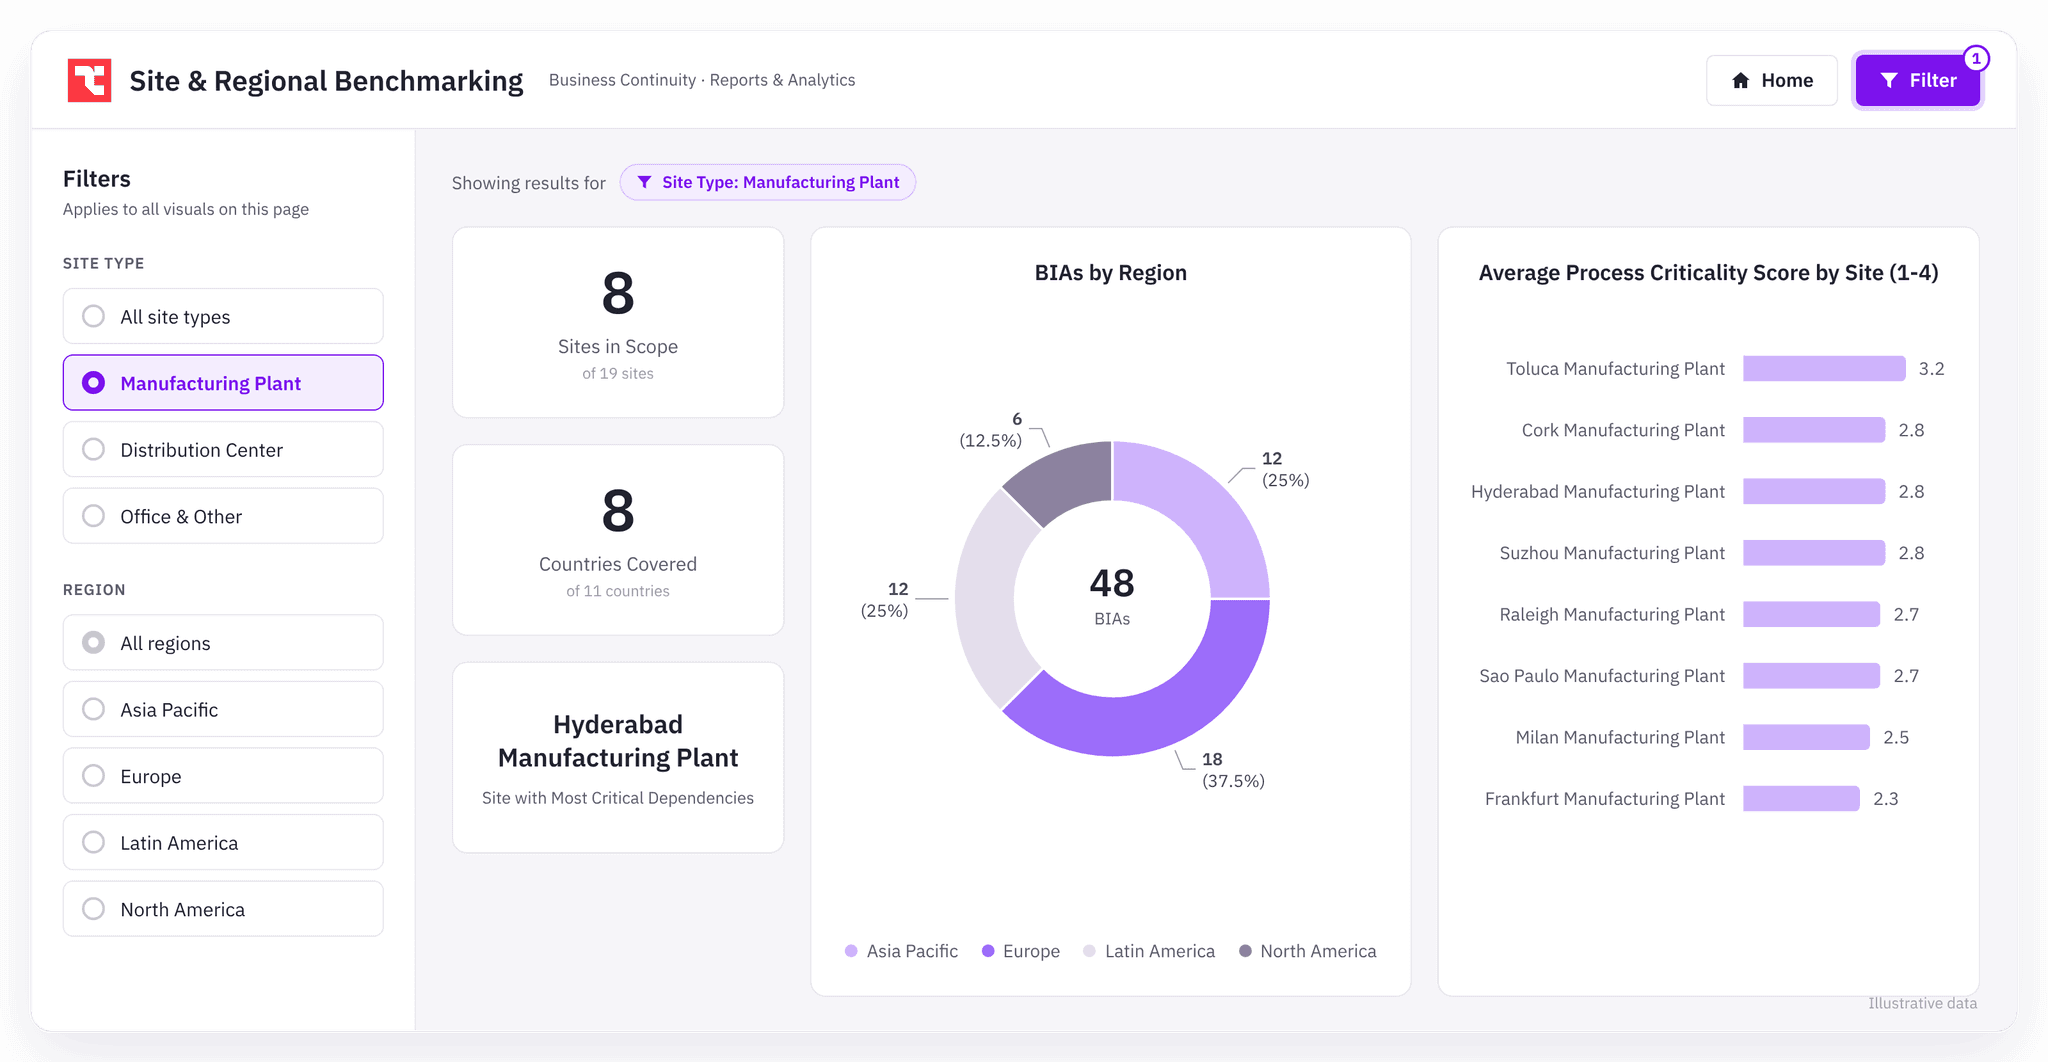Select All site types radio option
2048x1062 pixels.
(223, 316)
